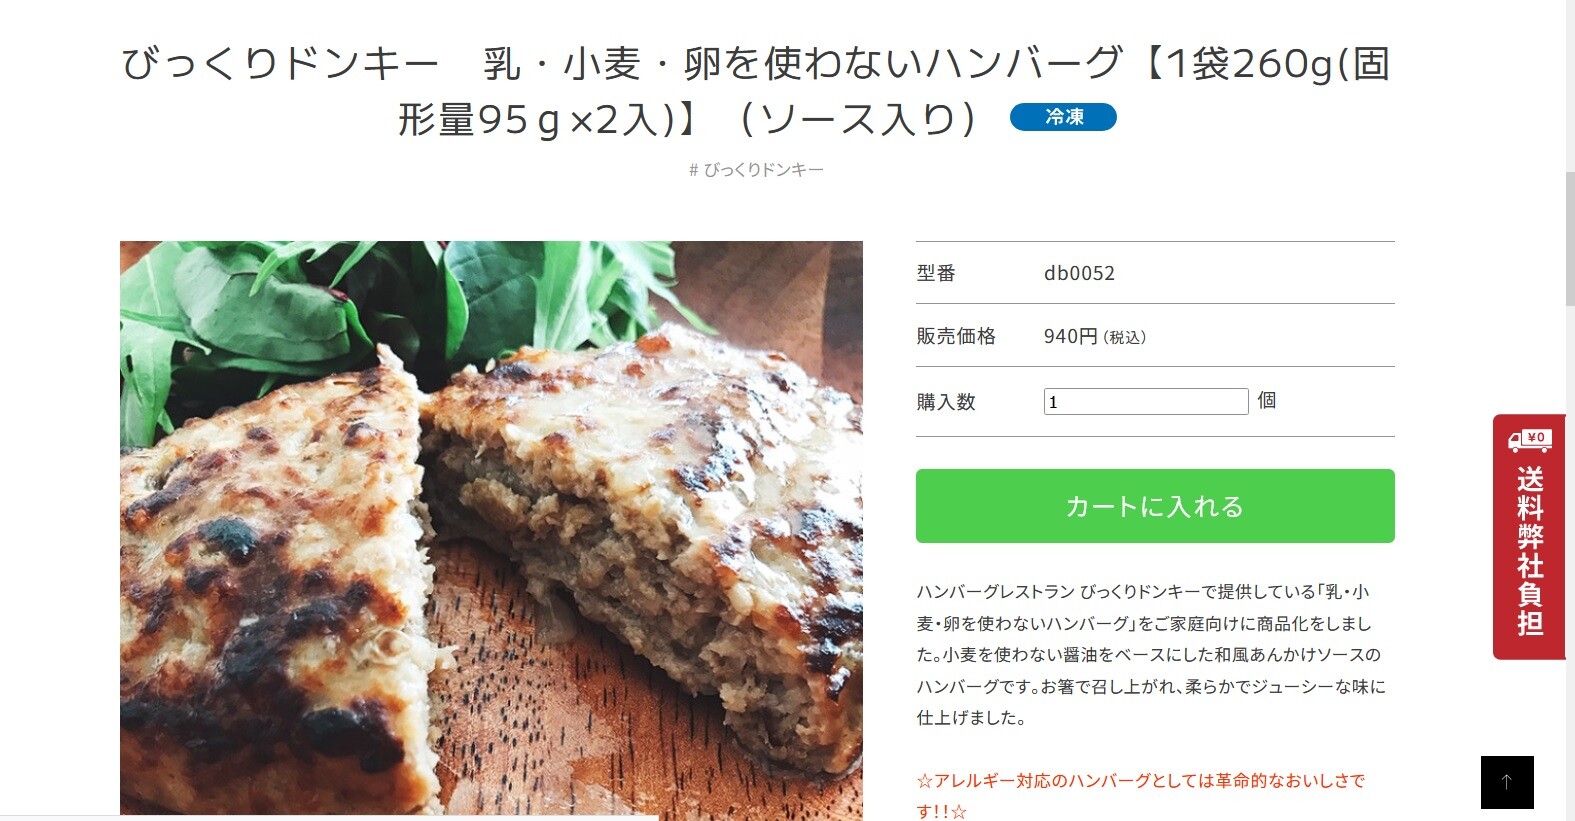Click the 940円 price text

pos(1070,337)
